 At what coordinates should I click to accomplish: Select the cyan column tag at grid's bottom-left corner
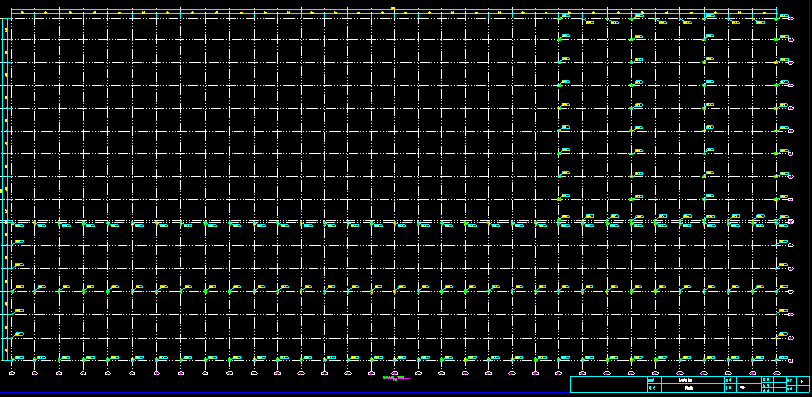point(19,358)
